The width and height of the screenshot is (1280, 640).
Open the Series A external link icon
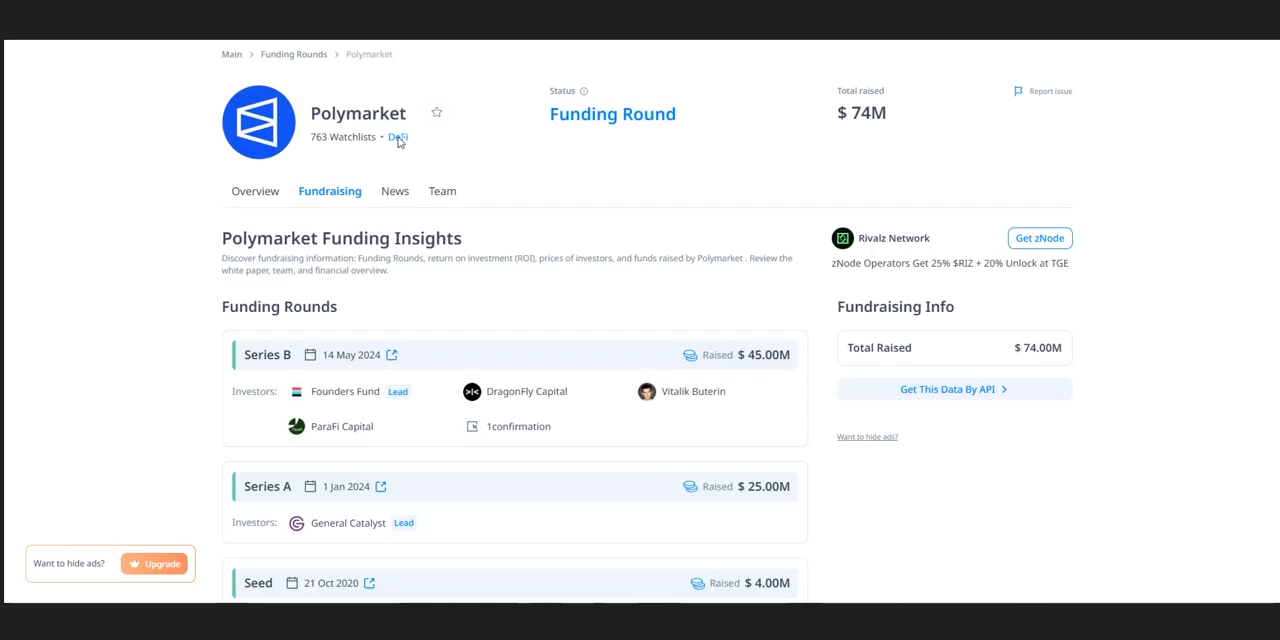click(381, 487)
